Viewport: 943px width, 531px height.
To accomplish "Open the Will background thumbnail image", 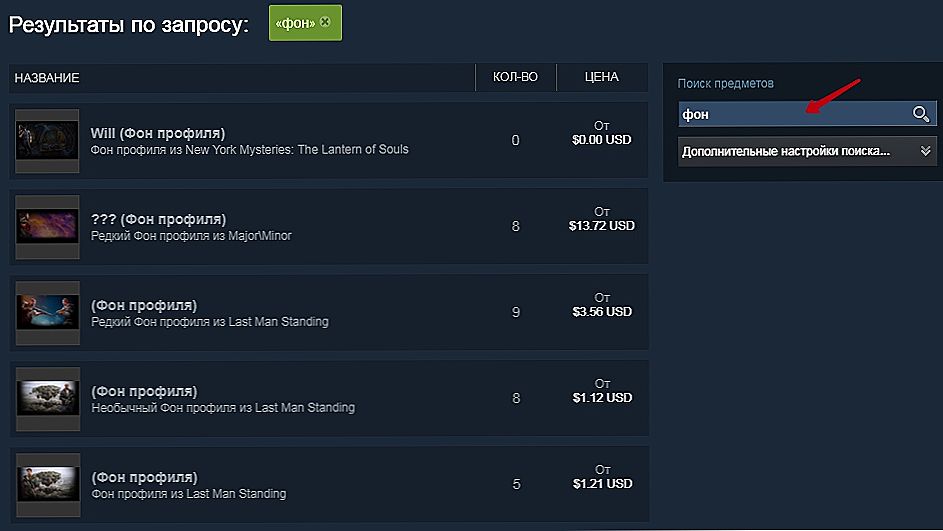I will 47,141.
